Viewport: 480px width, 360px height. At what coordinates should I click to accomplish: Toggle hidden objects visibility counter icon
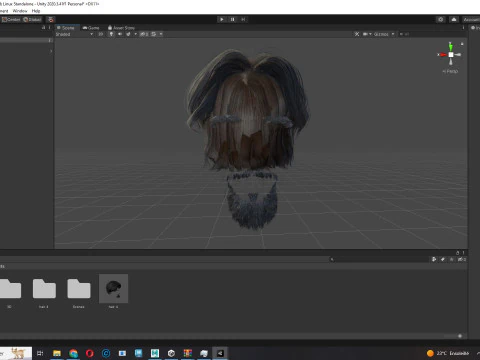coord(144,34)
